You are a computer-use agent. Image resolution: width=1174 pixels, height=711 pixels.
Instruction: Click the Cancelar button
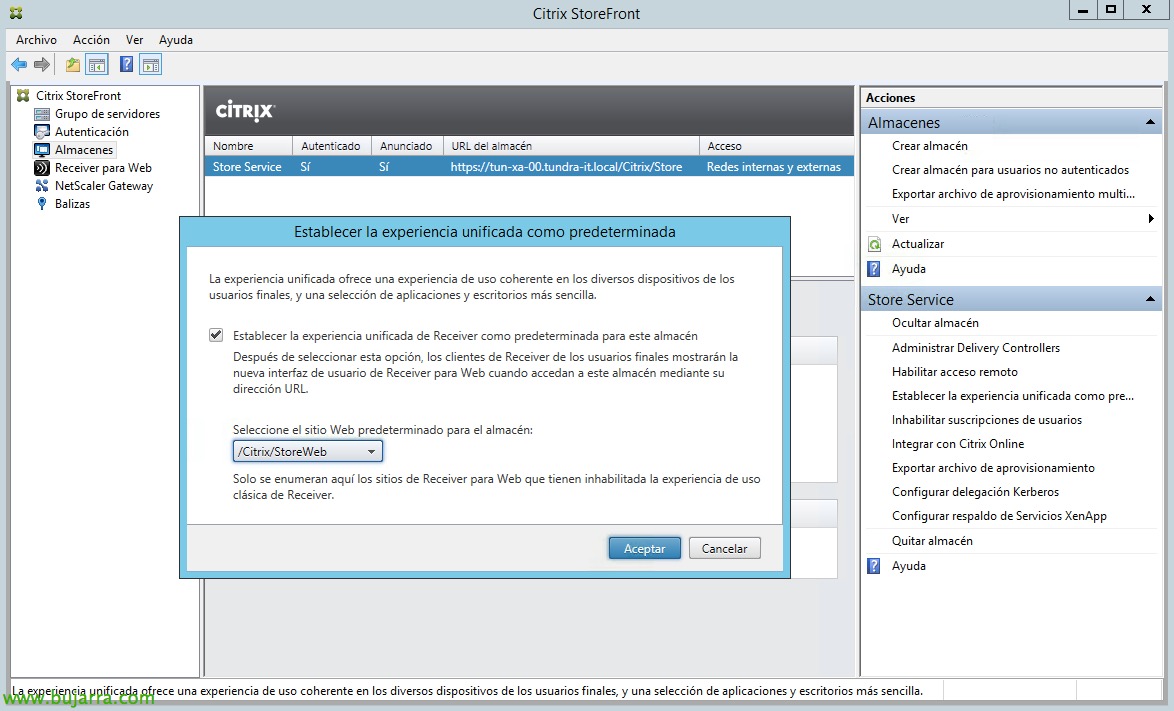724,549
